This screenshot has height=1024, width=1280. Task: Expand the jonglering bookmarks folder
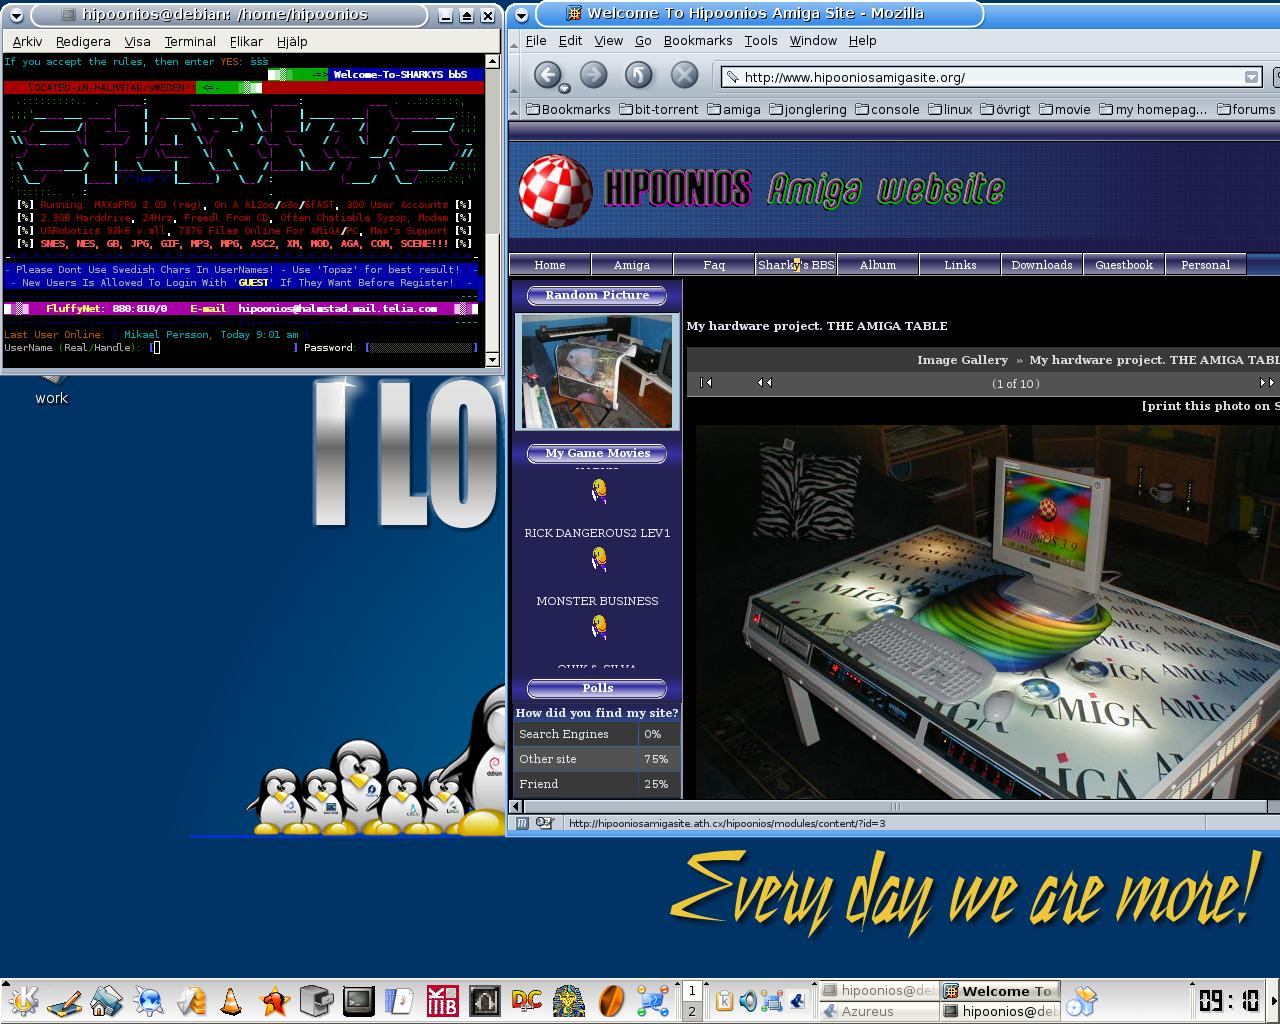coord(807,109)
